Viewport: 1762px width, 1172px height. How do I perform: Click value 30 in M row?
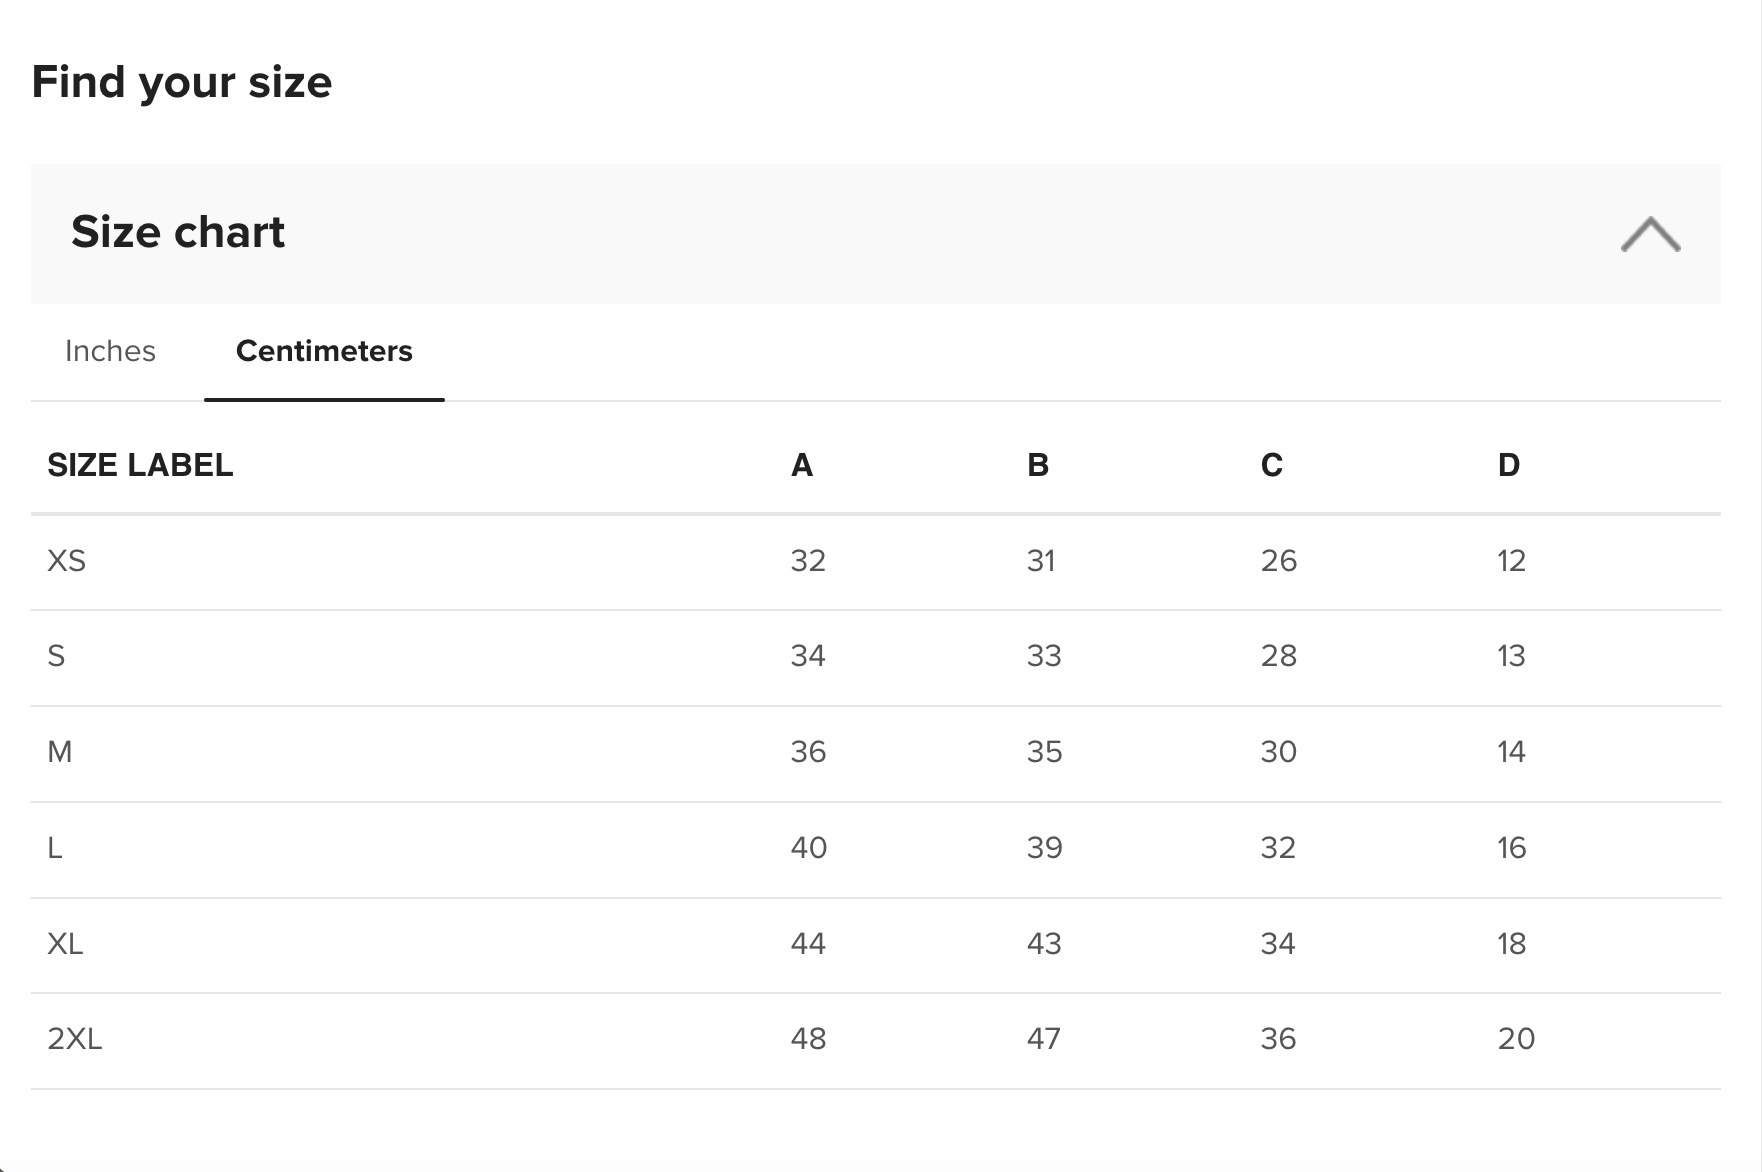(1279, 752)
